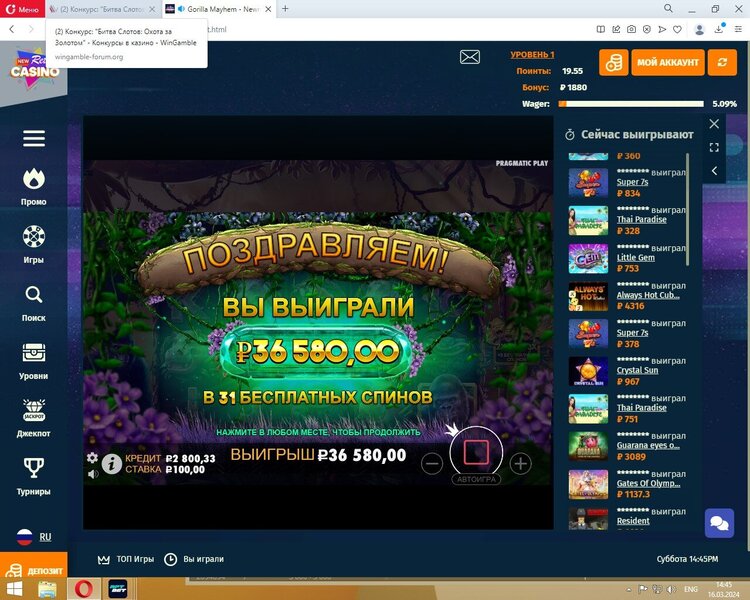Click the spin stop button
The image size is (750, 600).
[476, 452]
